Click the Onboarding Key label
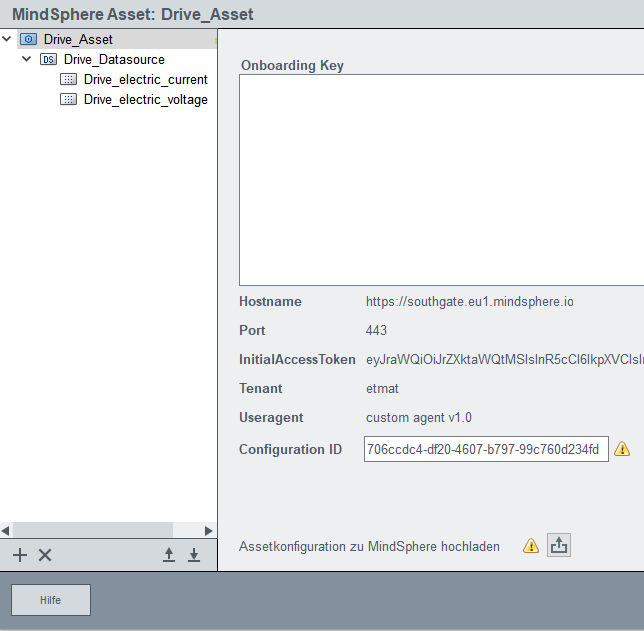 292,65
